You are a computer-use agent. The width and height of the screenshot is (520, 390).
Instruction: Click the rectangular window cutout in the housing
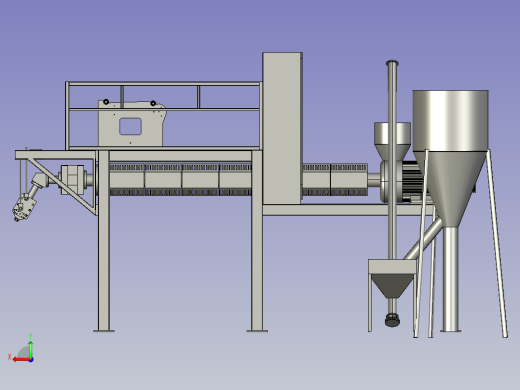[x=130, y=126]
